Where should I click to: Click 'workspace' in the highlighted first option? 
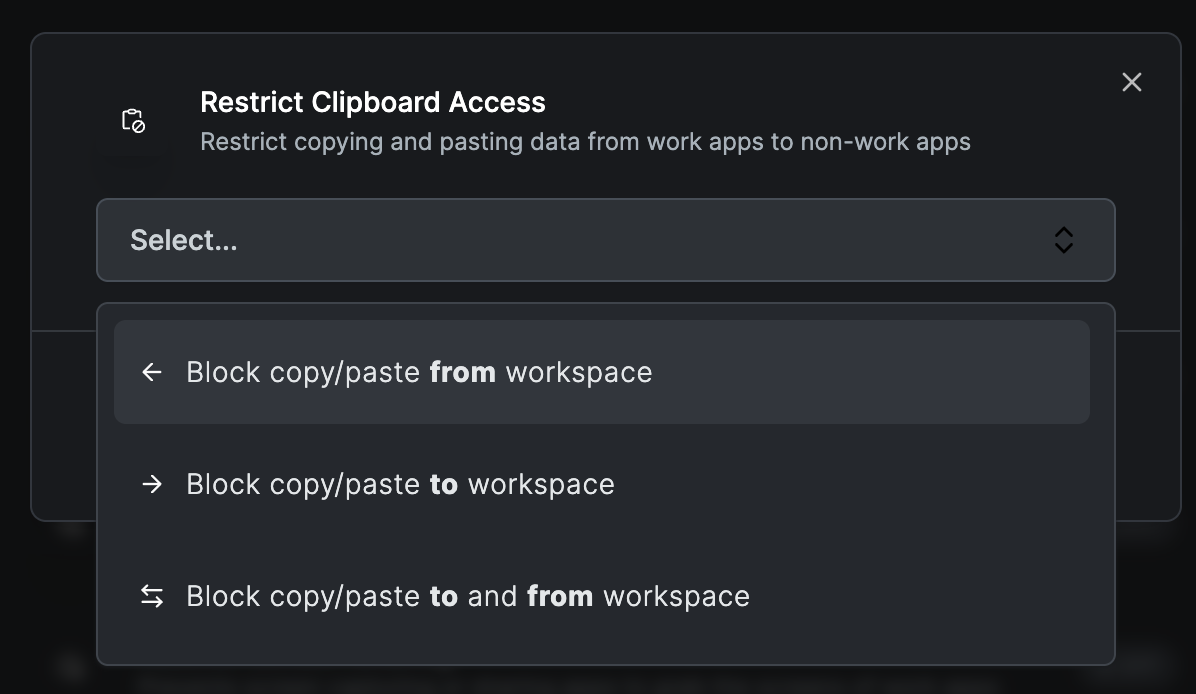(579, 372)
